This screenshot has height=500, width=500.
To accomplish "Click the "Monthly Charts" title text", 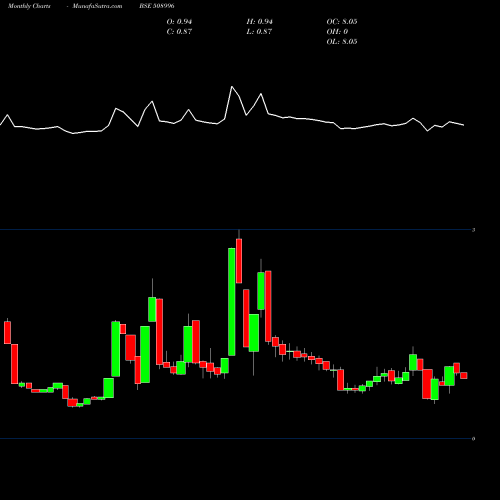I will tap(29, 6).
